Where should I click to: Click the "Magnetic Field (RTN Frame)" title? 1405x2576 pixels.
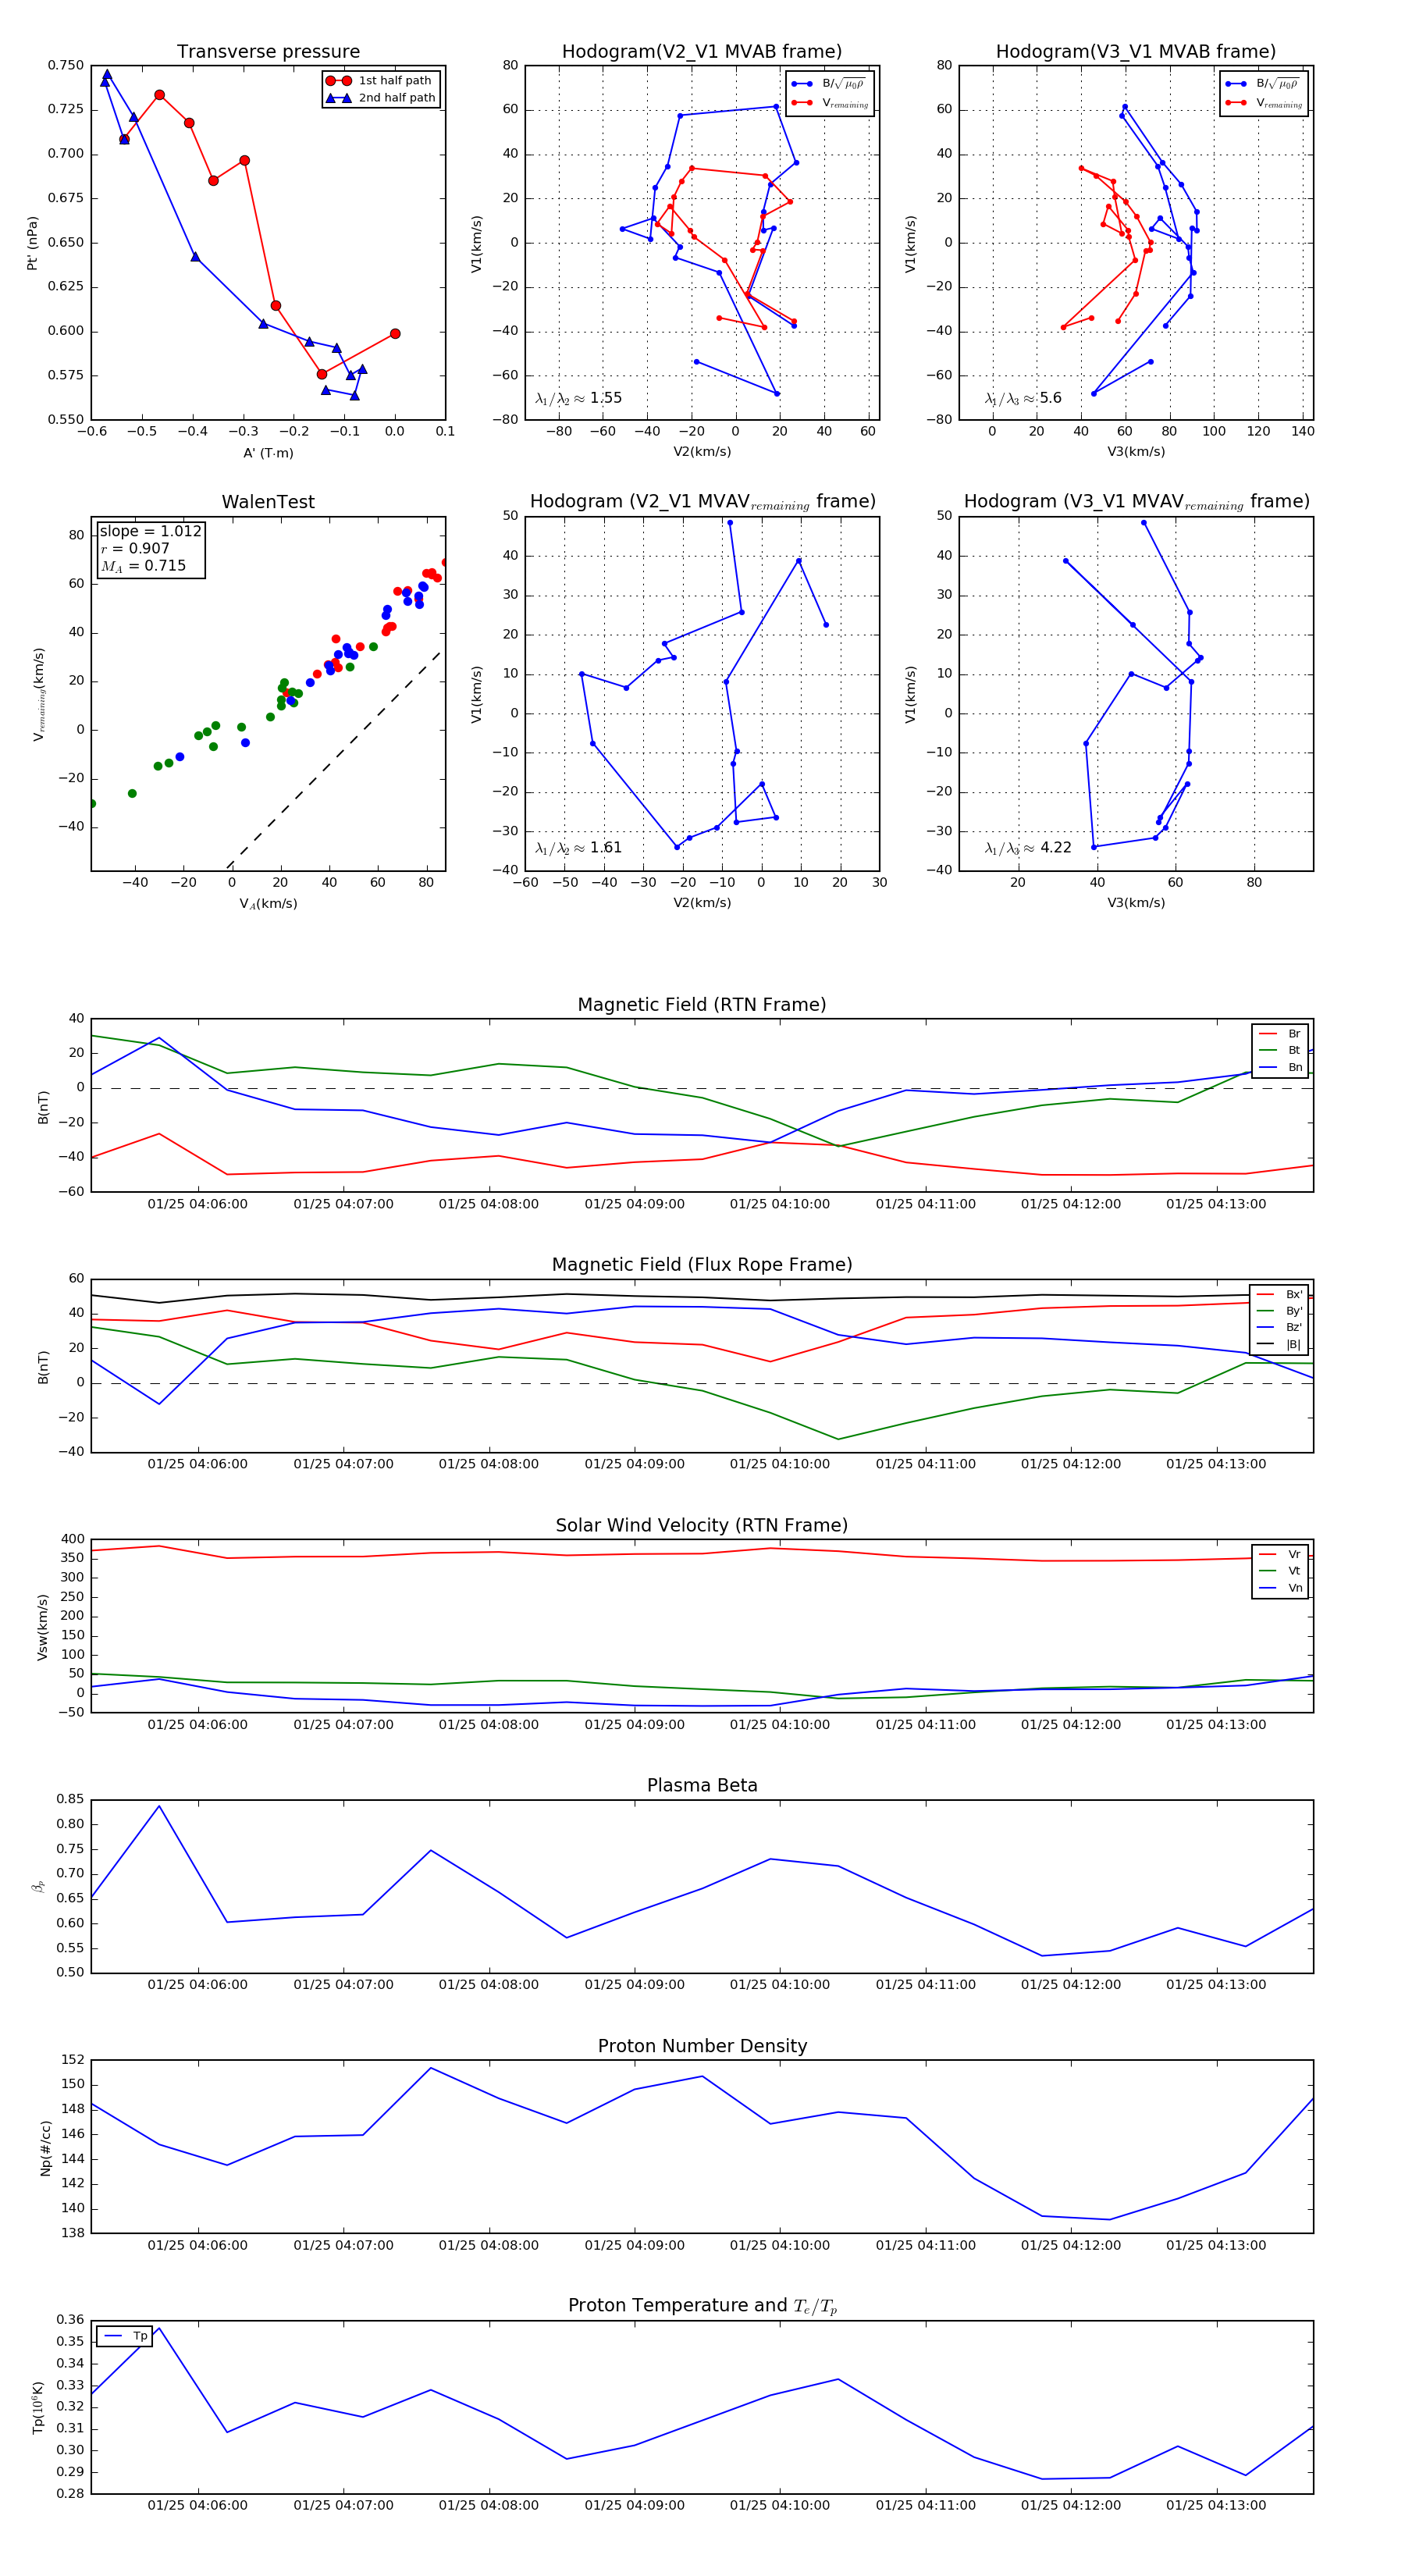pos(702,1005)
